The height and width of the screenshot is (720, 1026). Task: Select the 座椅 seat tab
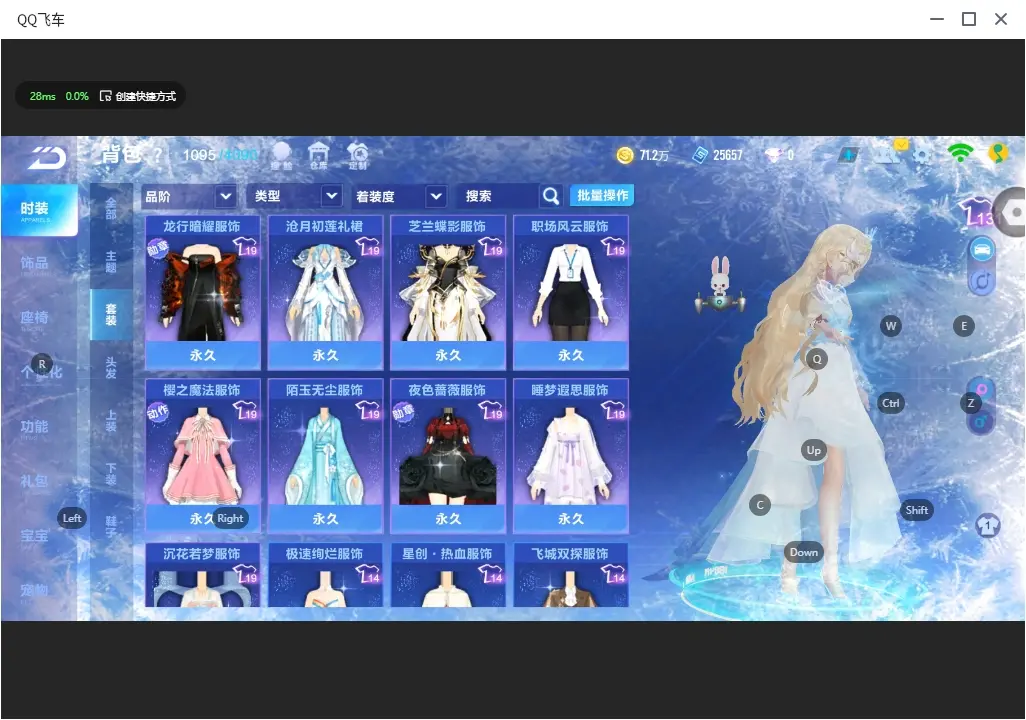coord(34,319)
